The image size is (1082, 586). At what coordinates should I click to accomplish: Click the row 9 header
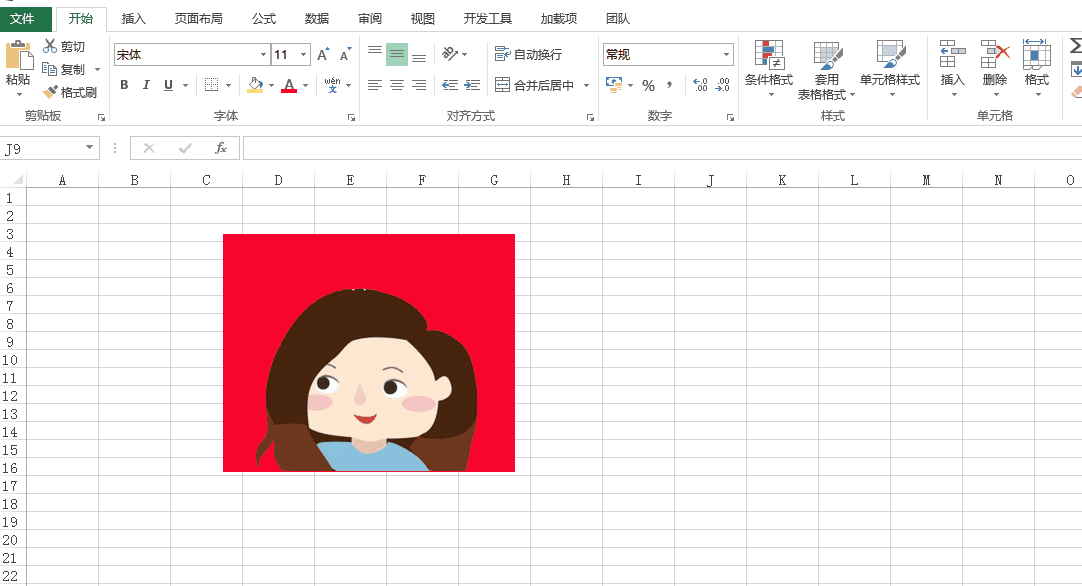click(x=10, y=342)
